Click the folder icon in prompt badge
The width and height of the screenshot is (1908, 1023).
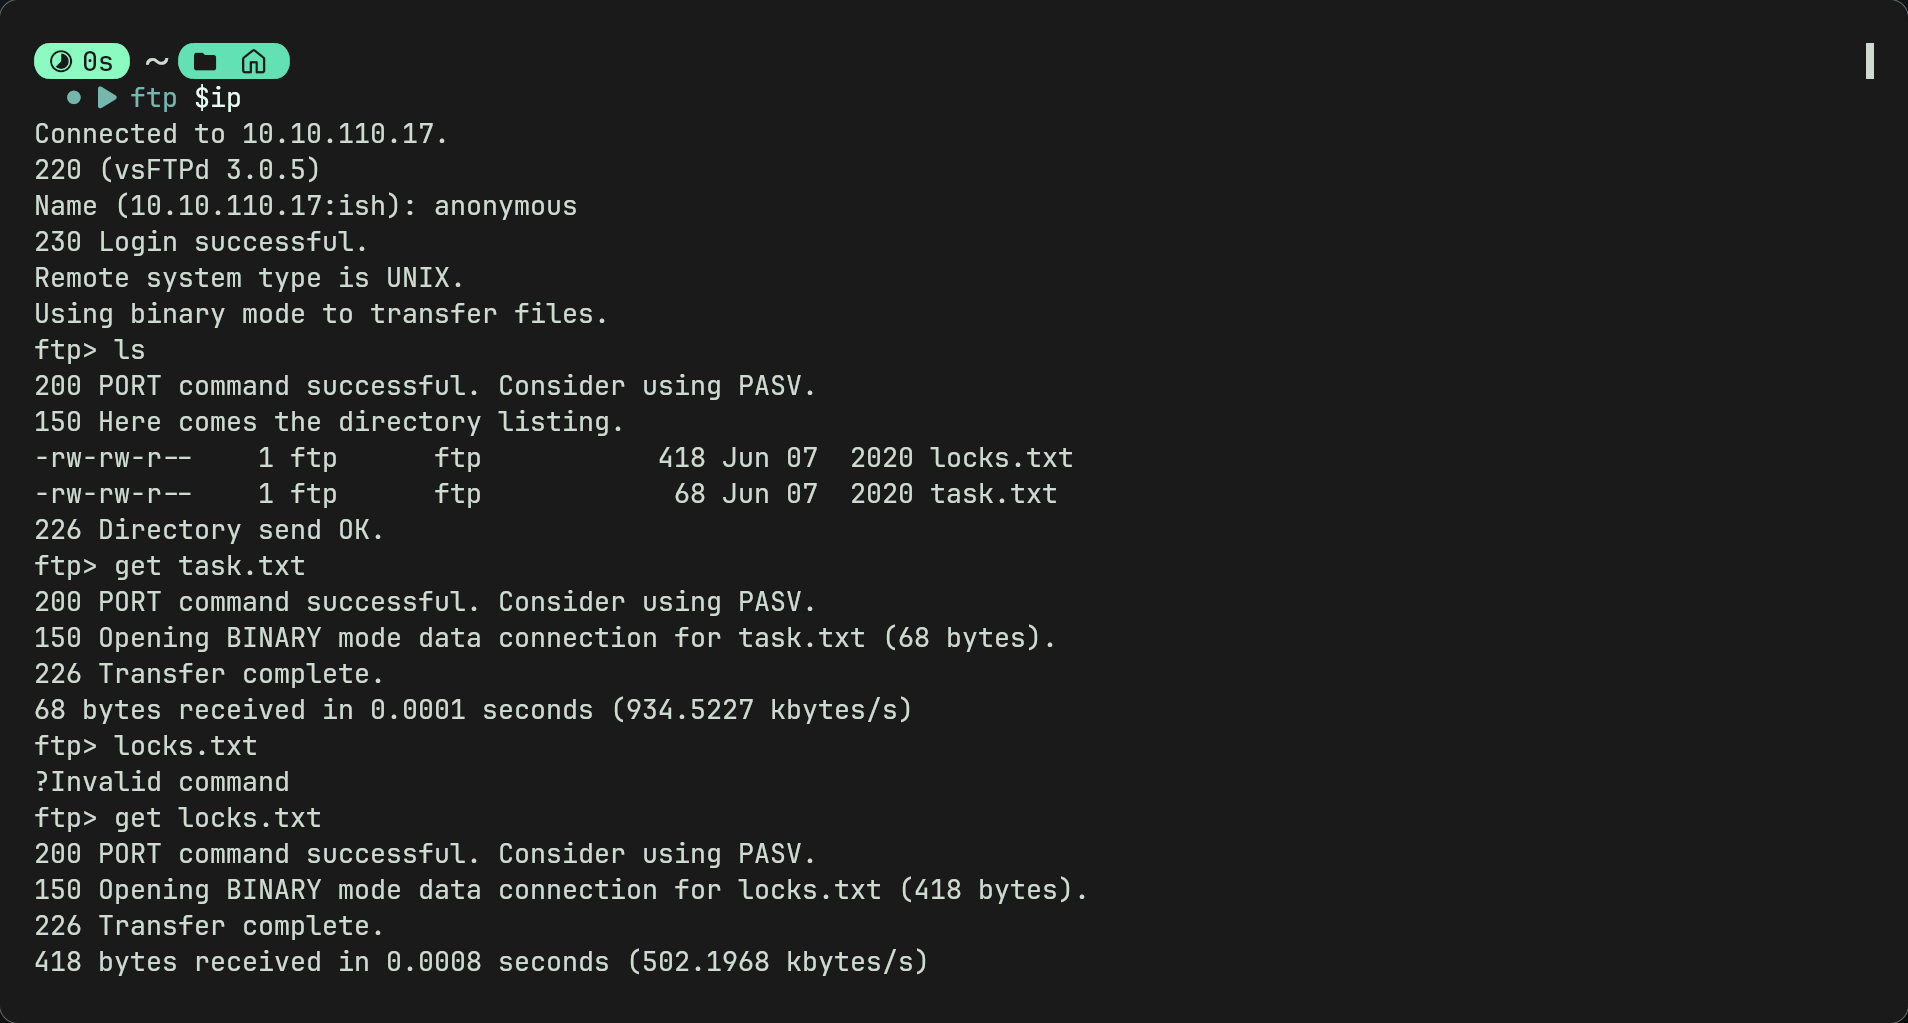click(205, 62)
